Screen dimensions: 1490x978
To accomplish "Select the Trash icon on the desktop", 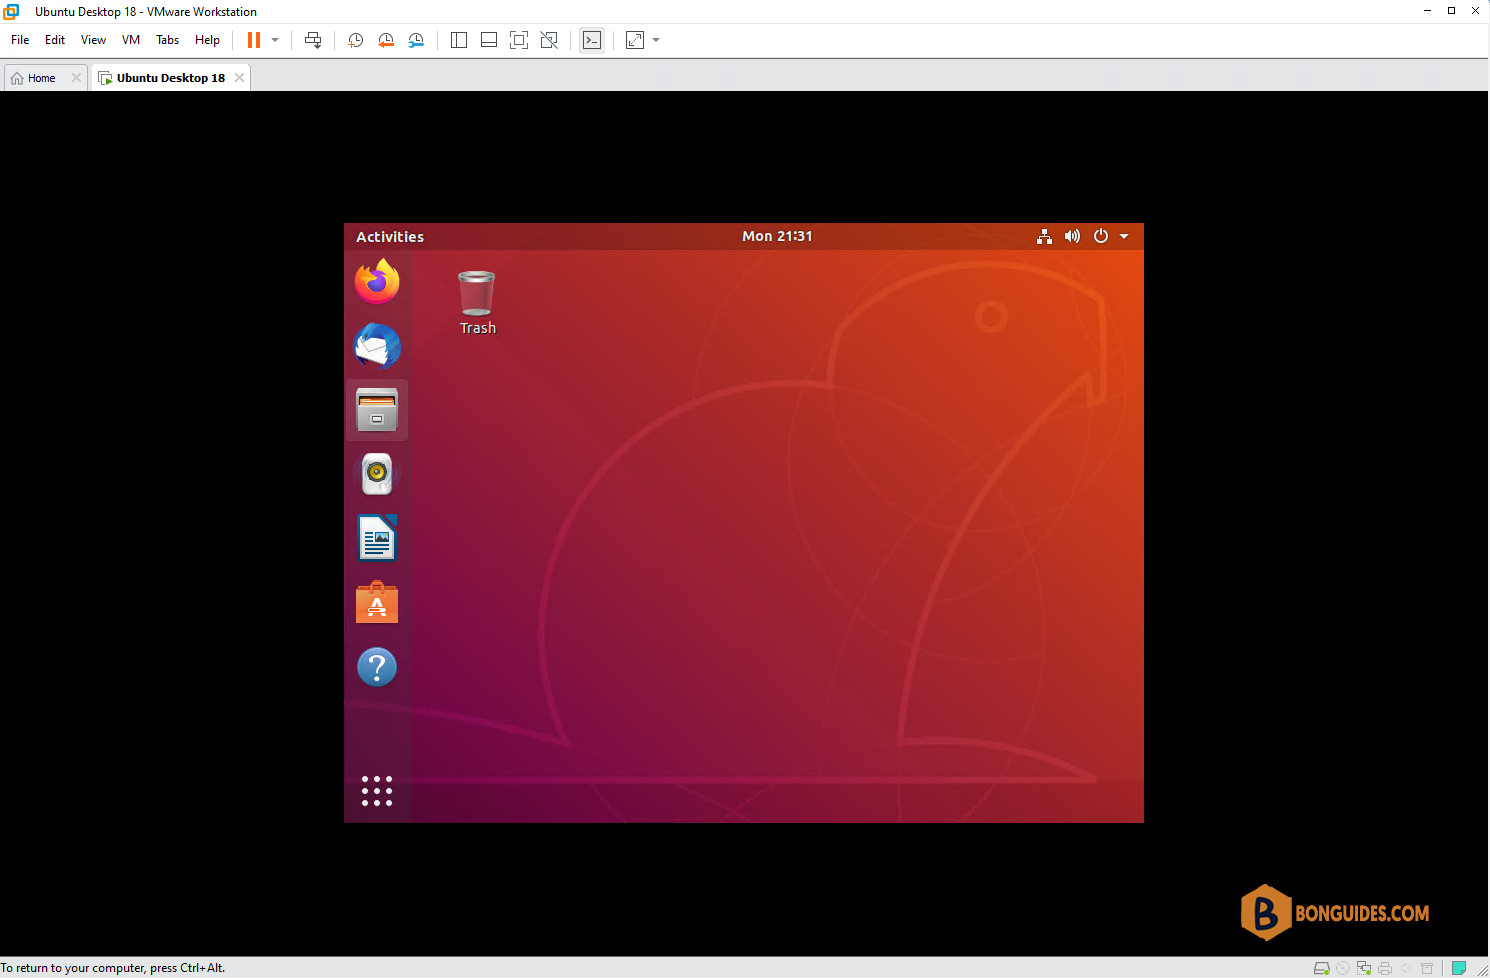I will (477, 293).
